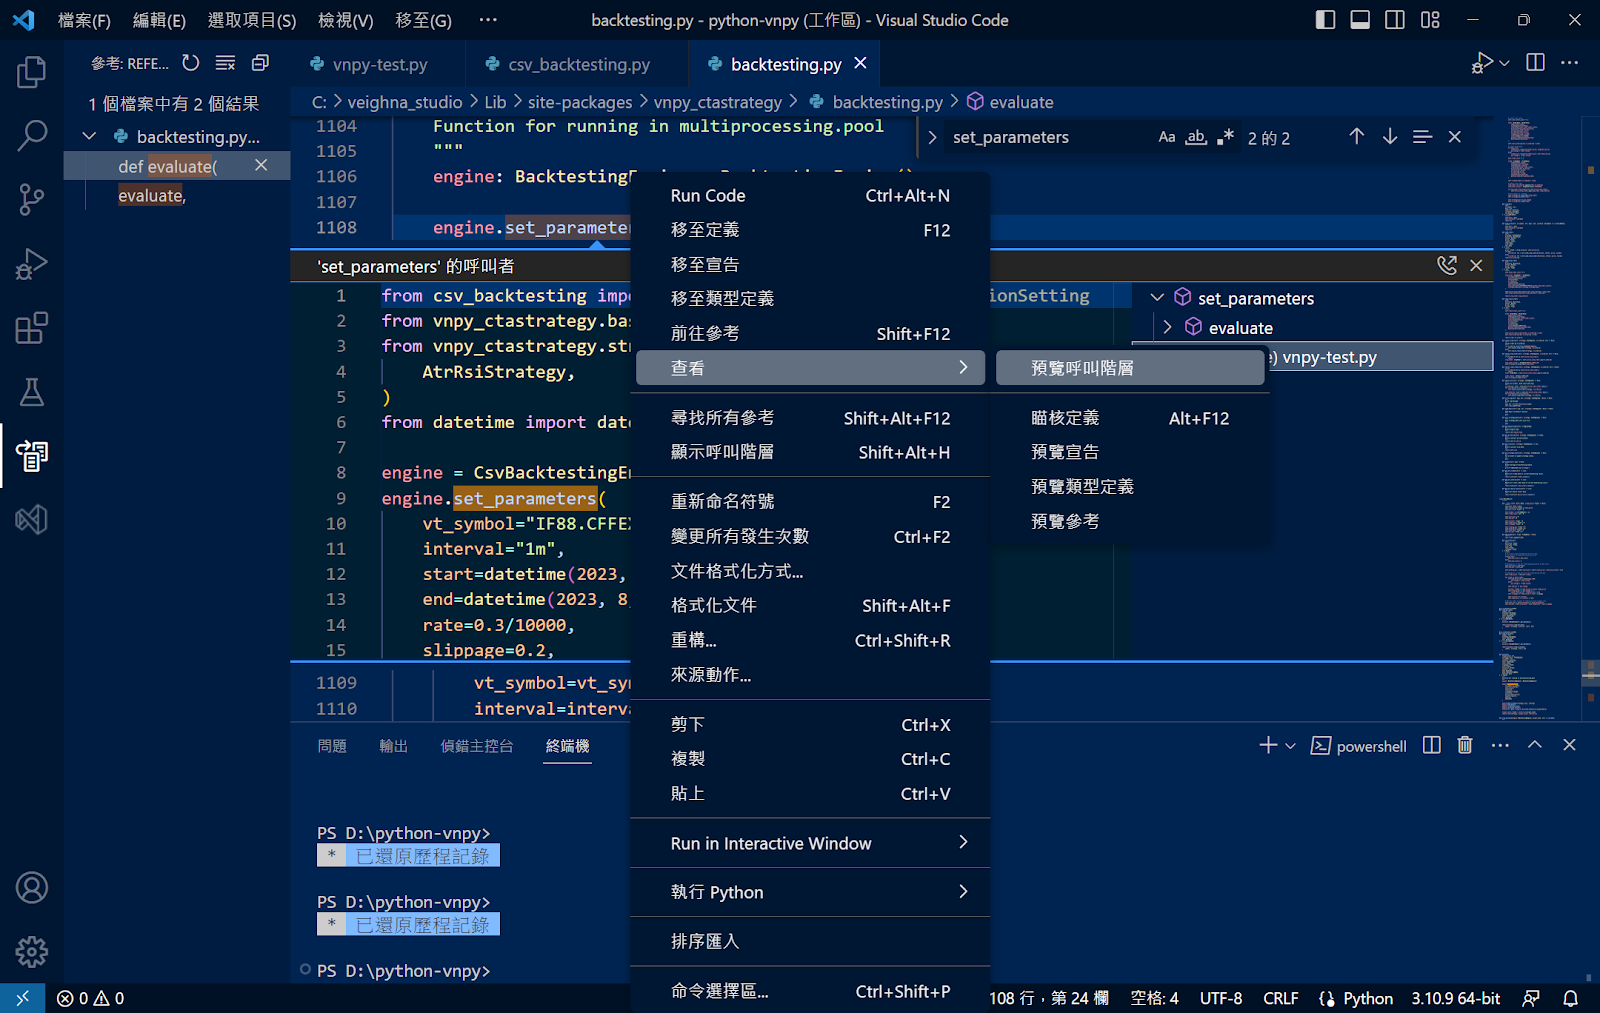Refresh the references results
Image resolution: width=1600 pixels, height=1013 pixels.
click(x=191, y=63)
